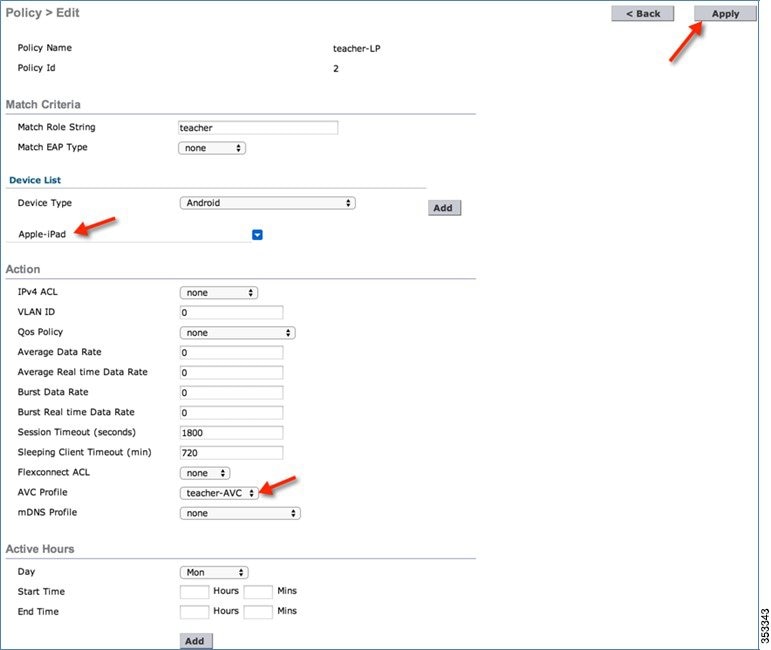Open the Qos Policy dropdown
771x650 pixels.
click(x=237, y=333)
